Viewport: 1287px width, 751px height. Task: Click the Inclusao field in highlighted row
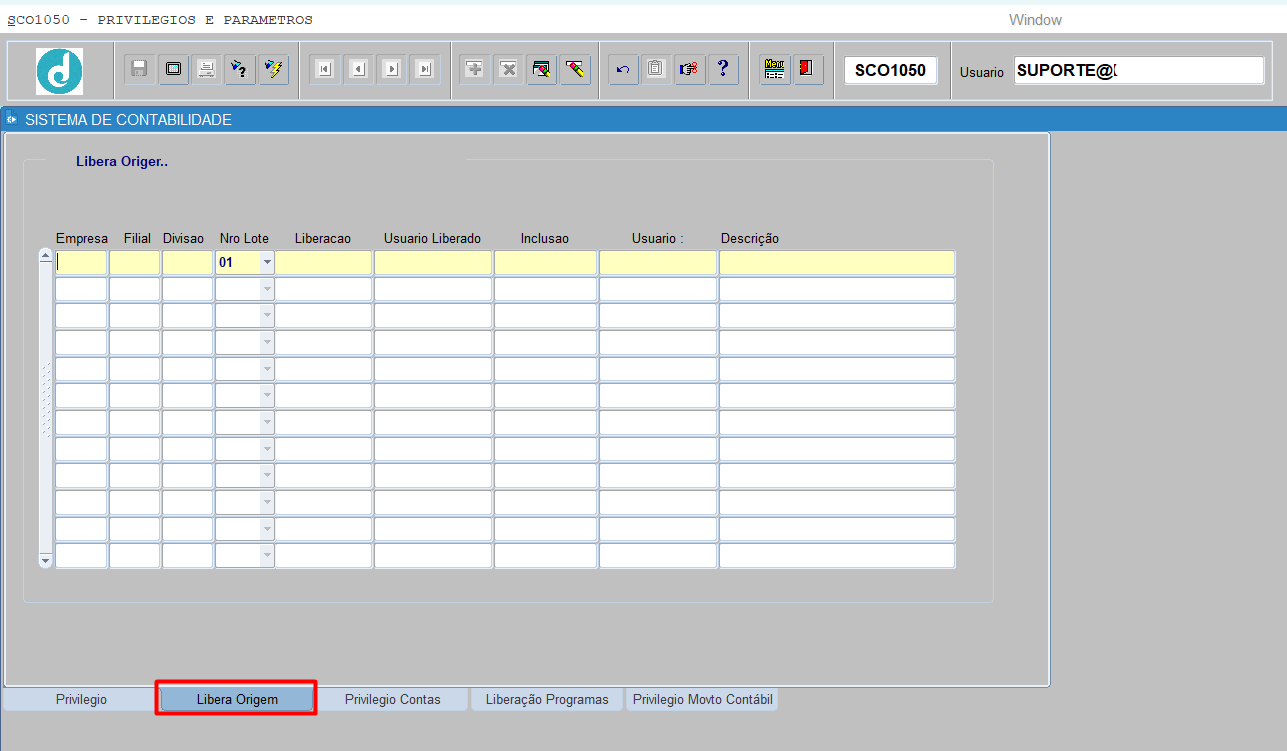coord(545,262)
